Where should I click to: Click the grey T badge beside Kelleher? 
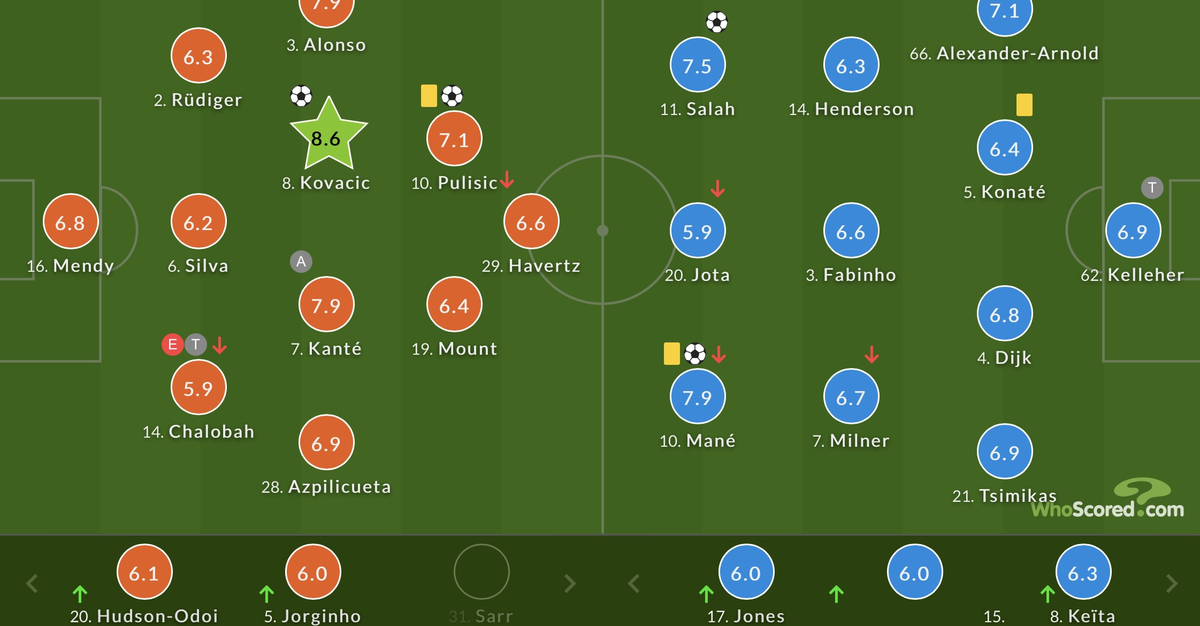point(1152,188)
